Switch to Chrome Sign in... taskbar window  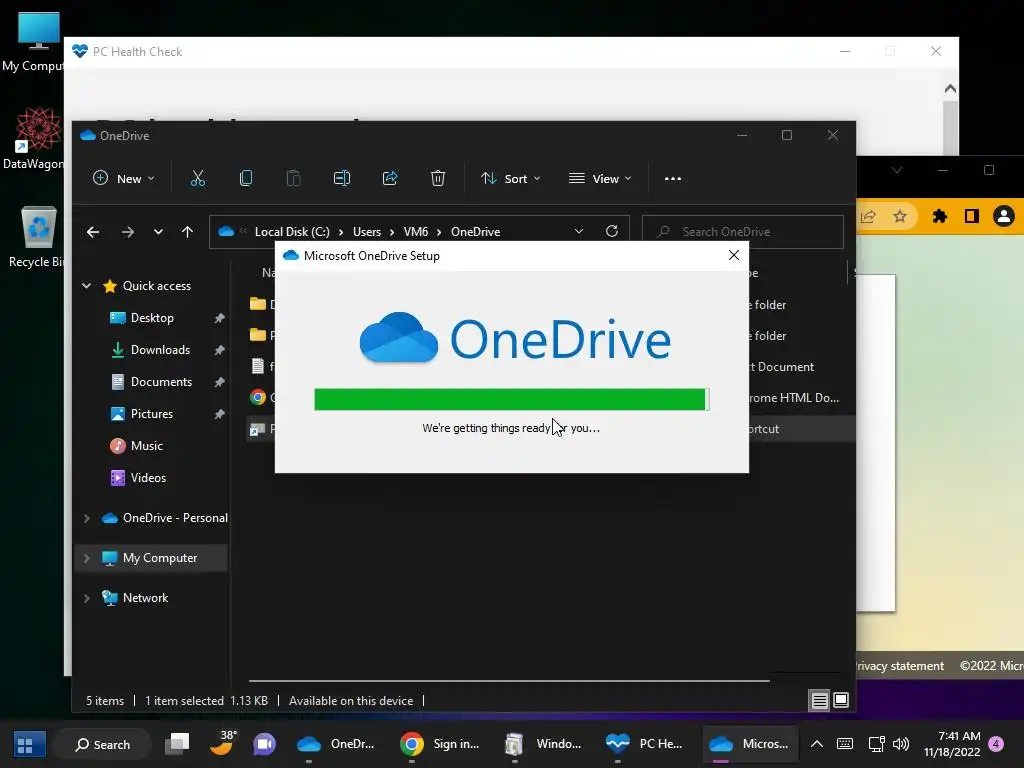click(440, 744)
